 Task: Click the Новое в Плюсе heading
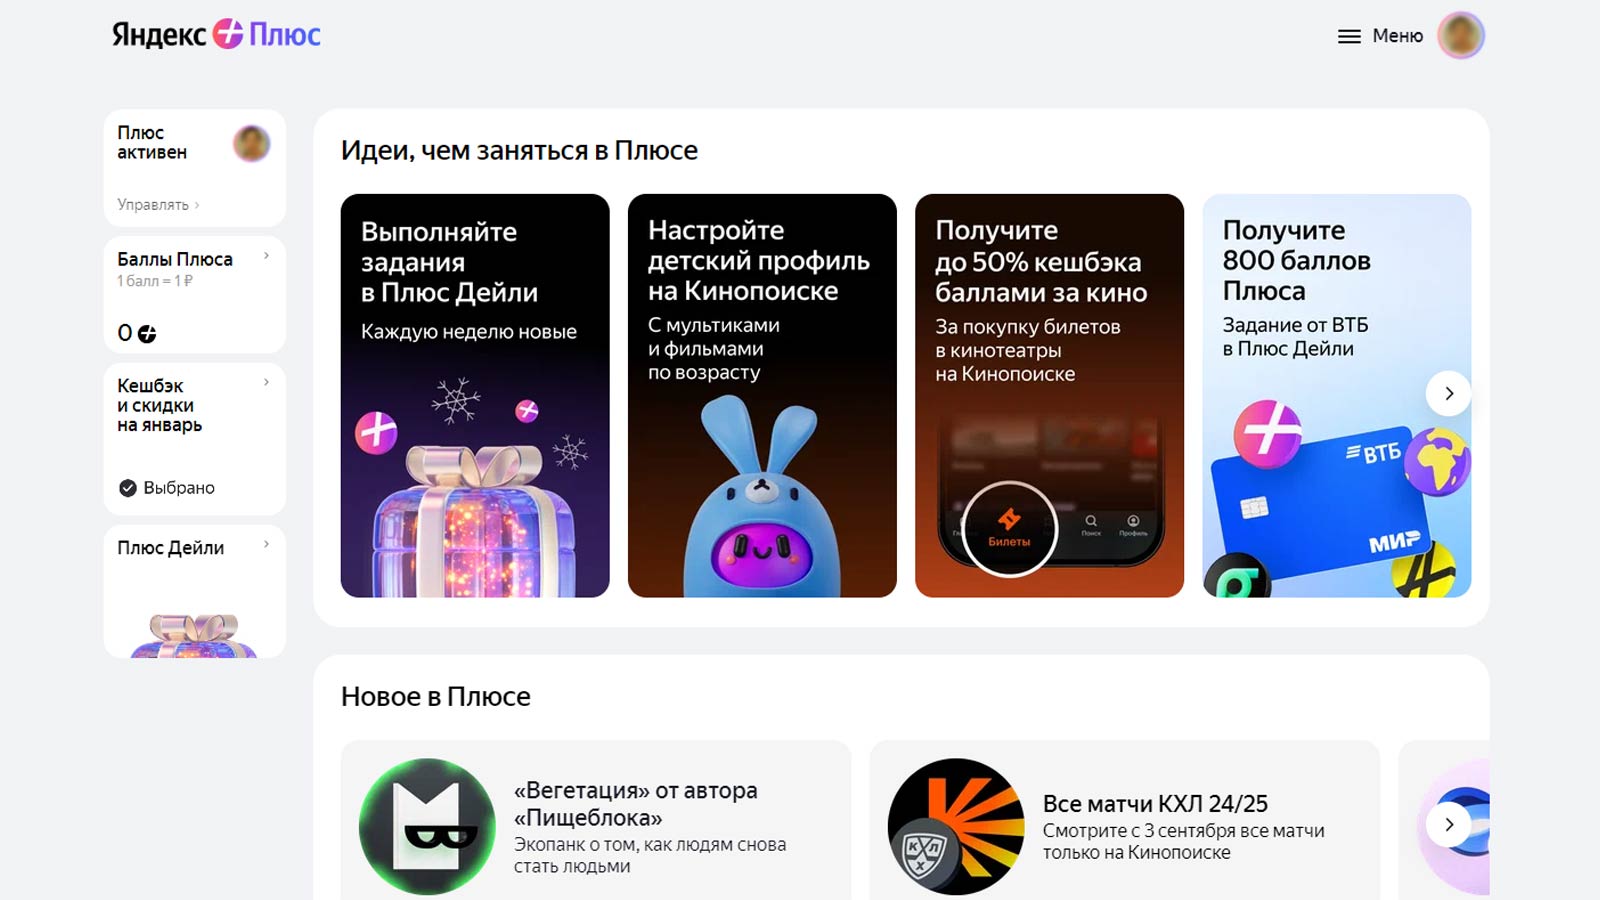pyautogui.click(x=436, y=696)
